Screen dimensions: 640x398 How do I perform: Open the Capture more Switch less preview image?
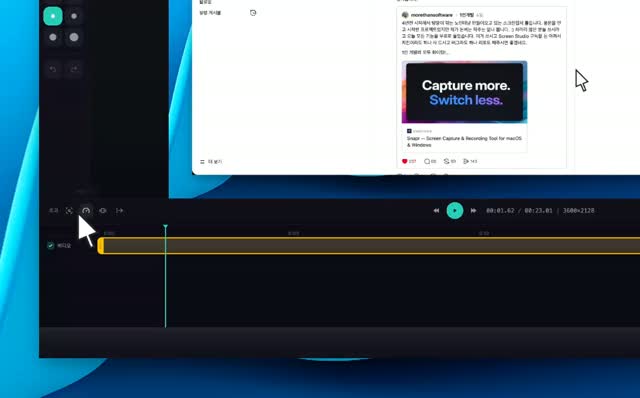464,92
